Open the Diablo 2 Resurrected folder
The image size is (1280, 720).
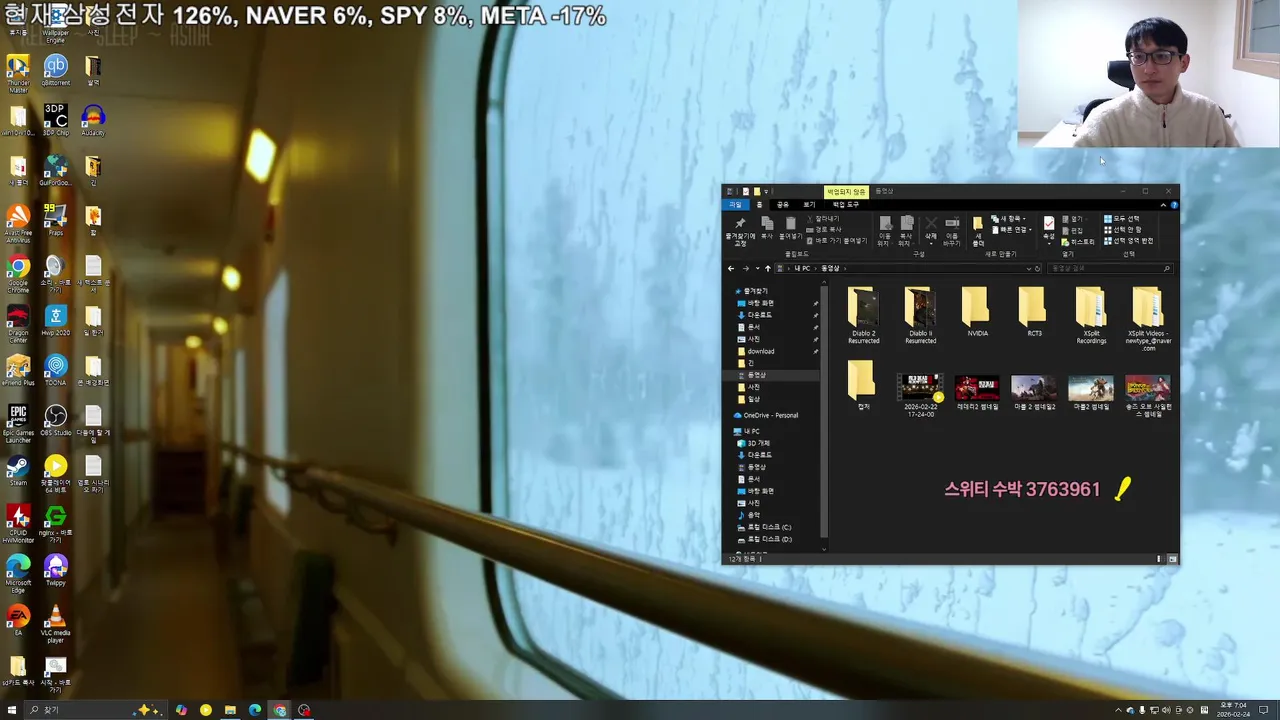coord(863,316)
